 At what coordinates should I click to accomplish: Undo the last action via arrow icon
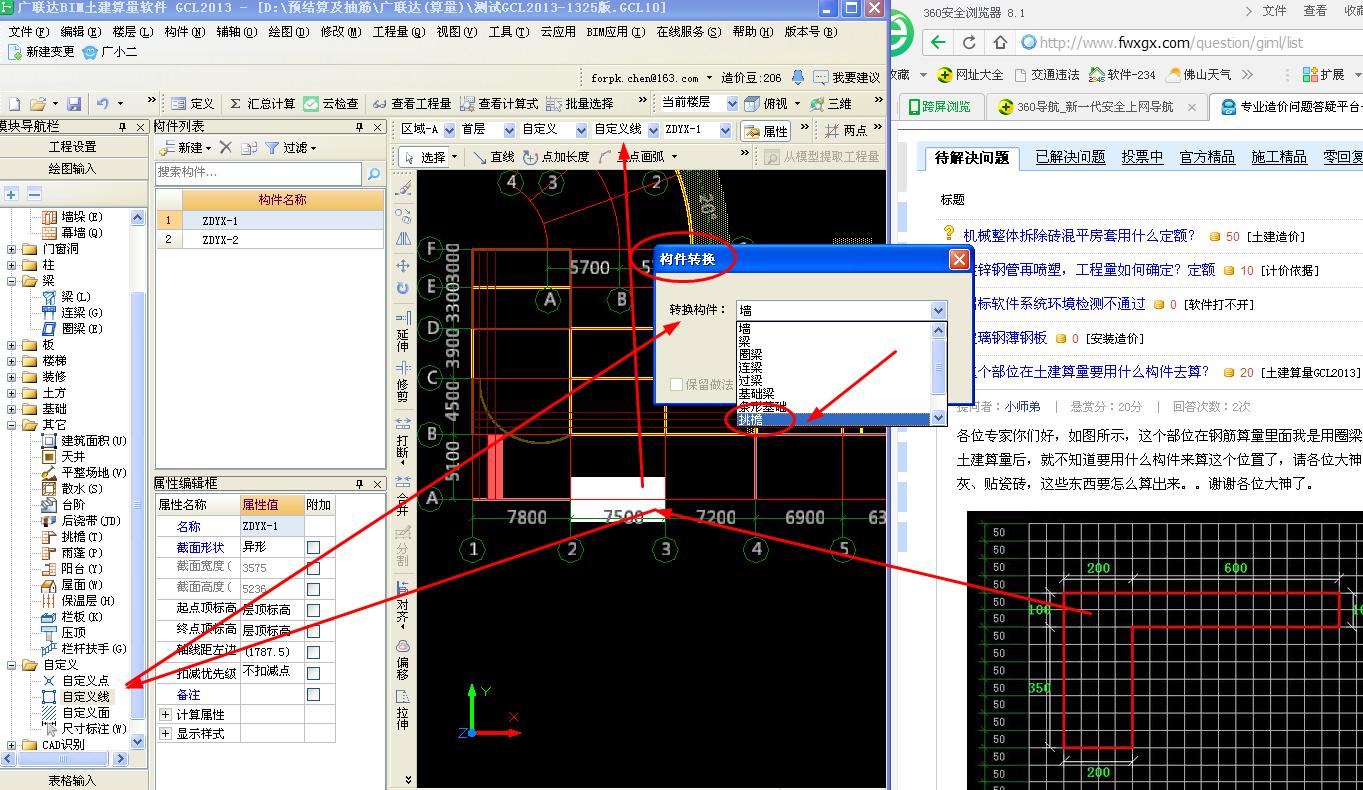tap(103, 104)
